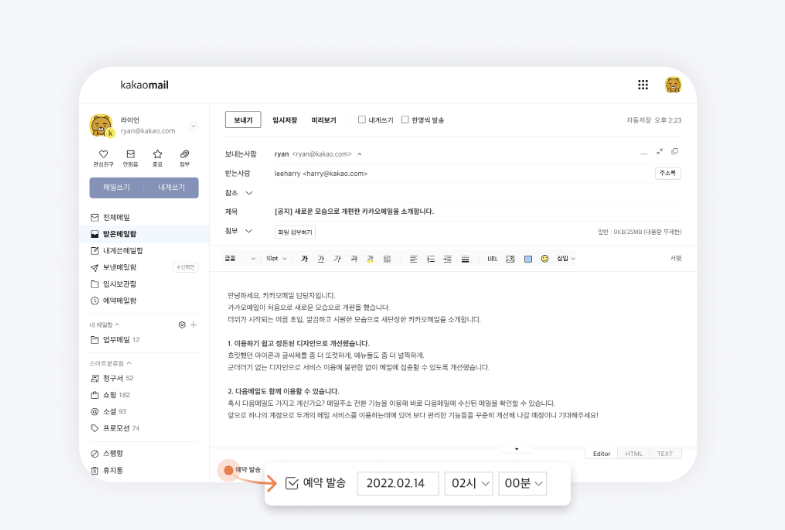Collapse editor panel with small down arrow
Image resolution: width=785 pixels, height=530 pixels.
(517, 449)
